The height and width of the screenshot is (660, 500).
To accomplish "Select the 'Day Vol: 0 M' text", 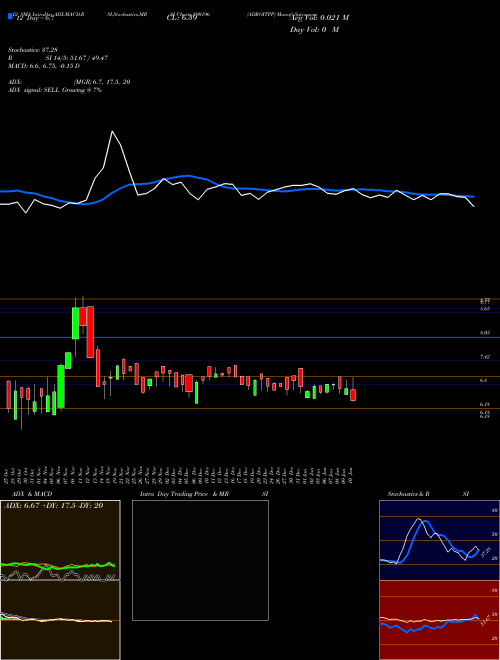I will pyautogui.click(x=314, y=29).
